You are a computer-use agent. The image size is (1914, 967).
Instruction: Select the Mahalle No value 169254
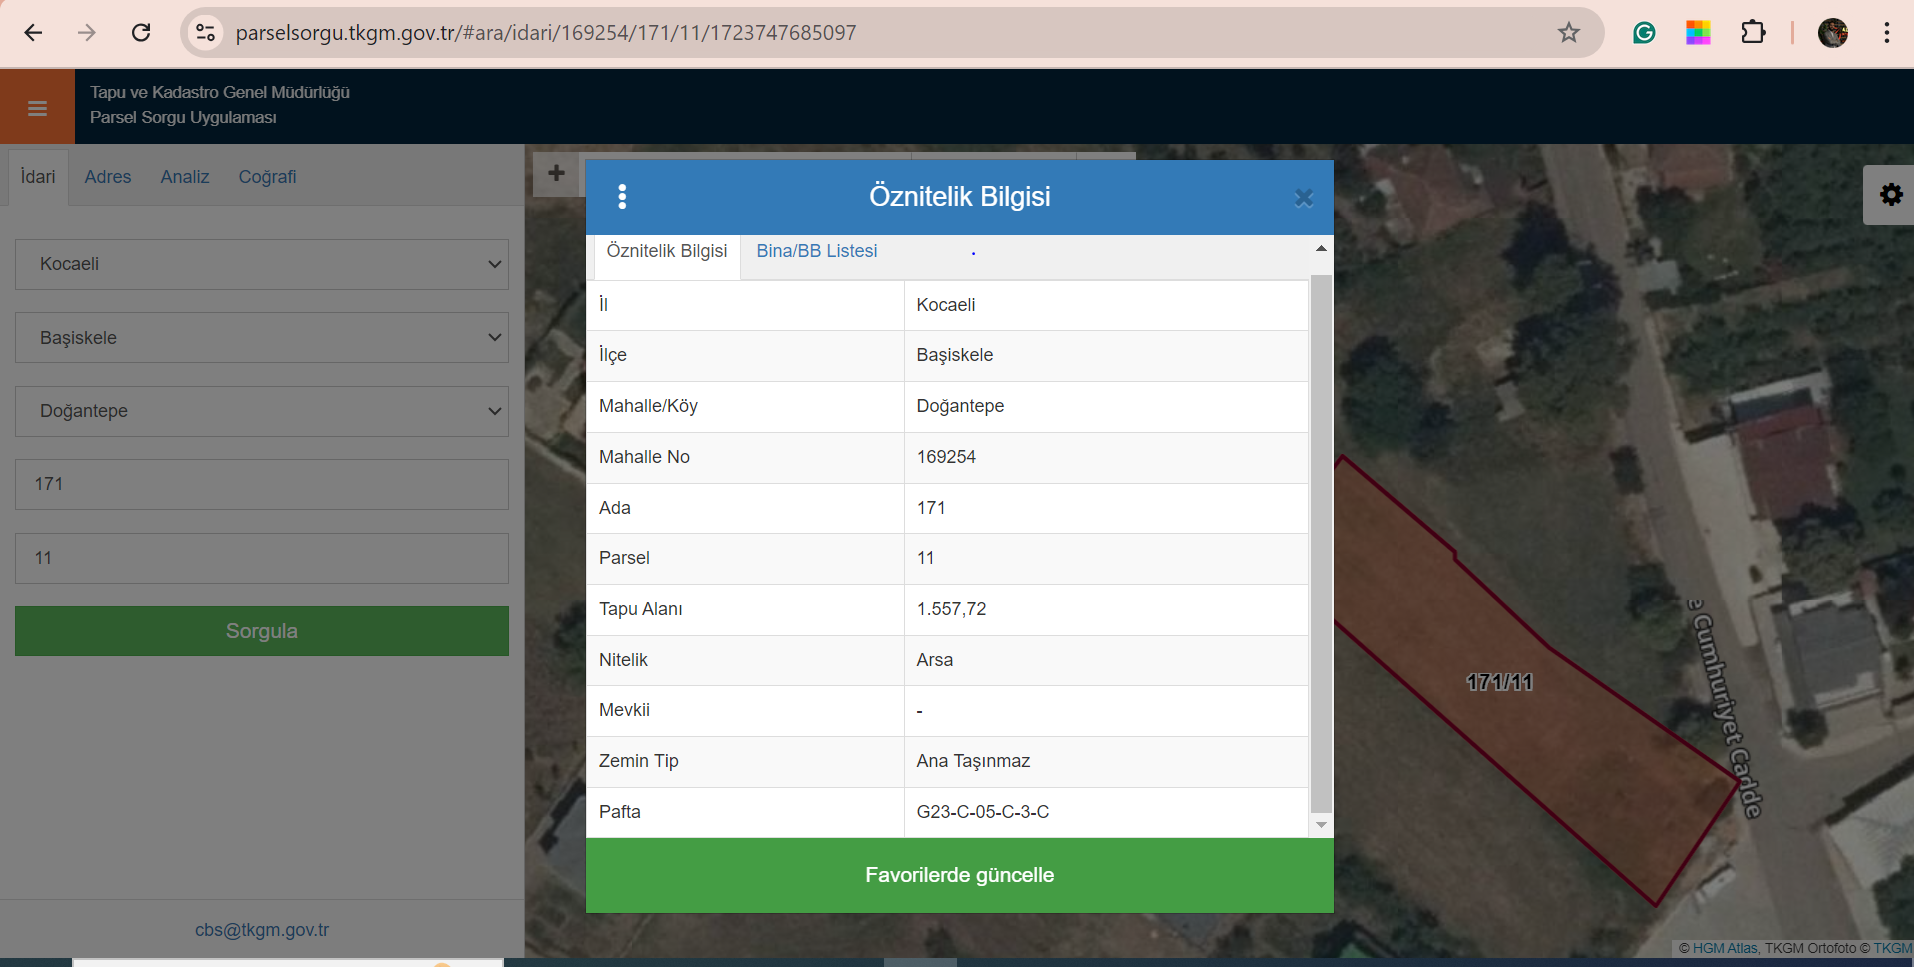pyautogui.click(x=946, y=457)
